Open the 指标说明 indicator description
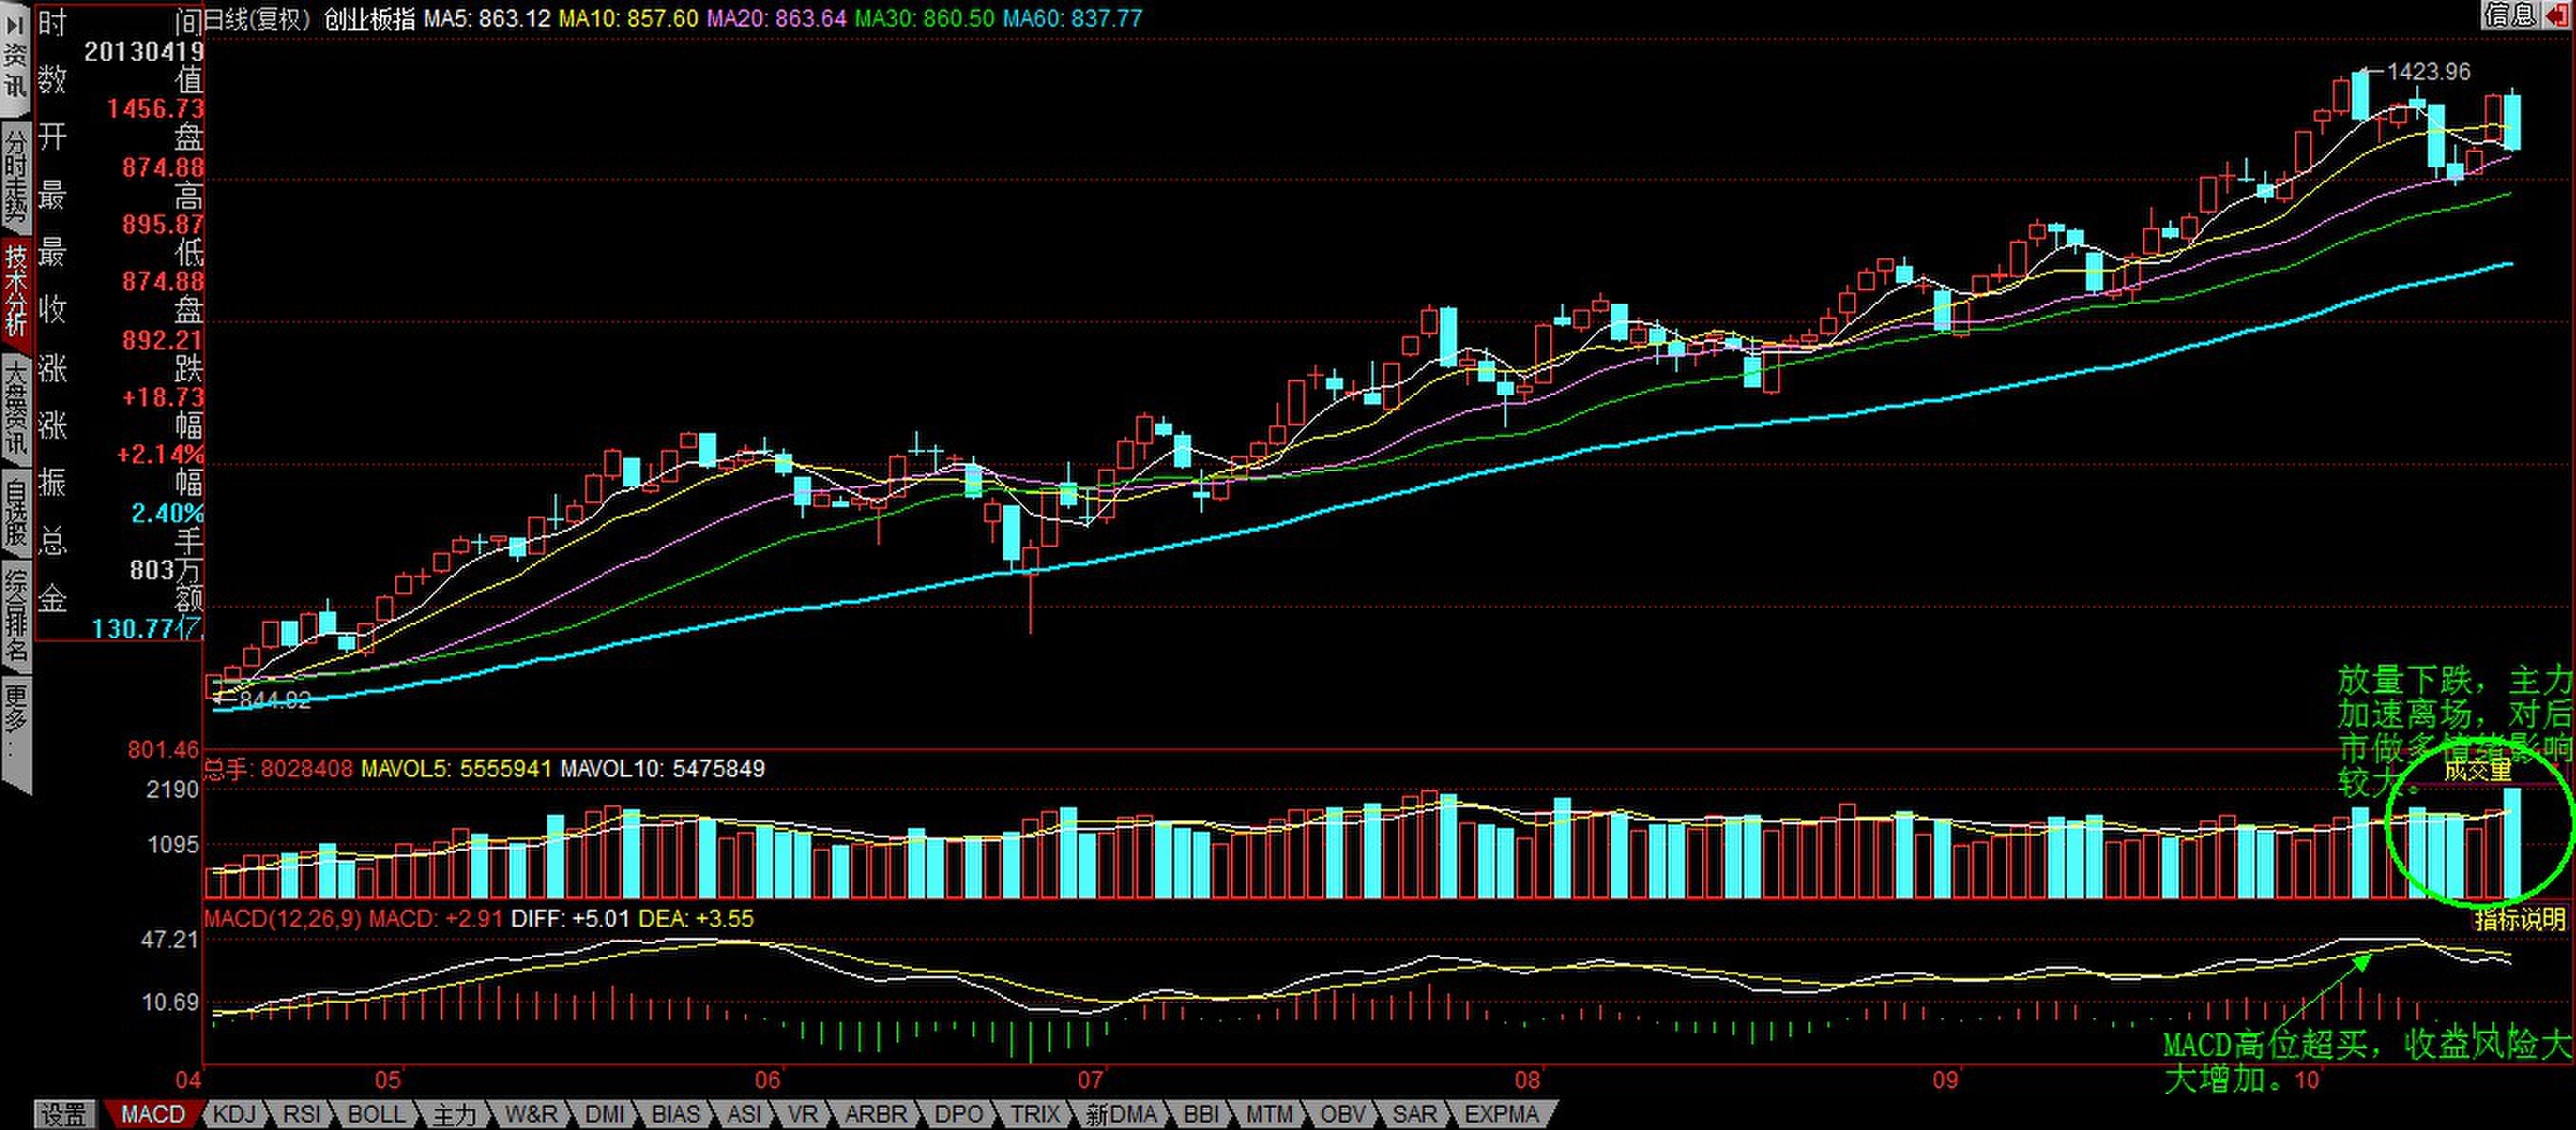Image resolution: width=2576 pixels, height=1130 pixels. (2521, 919)
